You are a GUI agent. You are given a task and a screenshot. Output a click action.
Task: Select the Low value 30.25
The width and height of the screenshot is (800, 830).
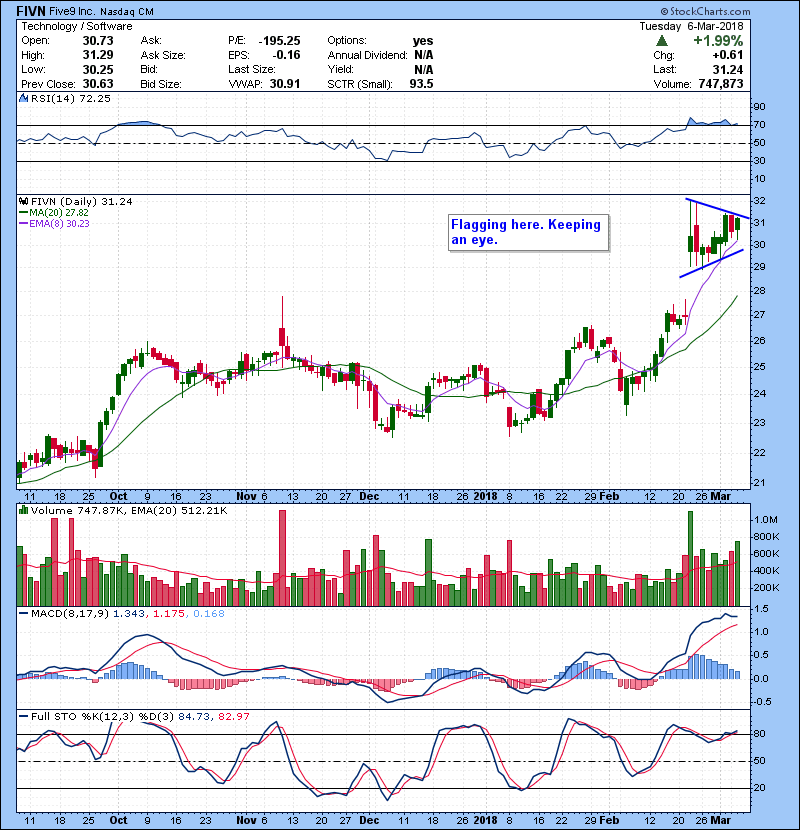coord(98,69)
